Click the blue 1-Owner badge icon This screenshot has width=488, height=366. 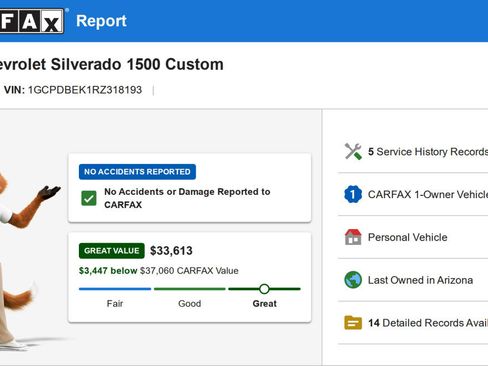coord(353,194)
